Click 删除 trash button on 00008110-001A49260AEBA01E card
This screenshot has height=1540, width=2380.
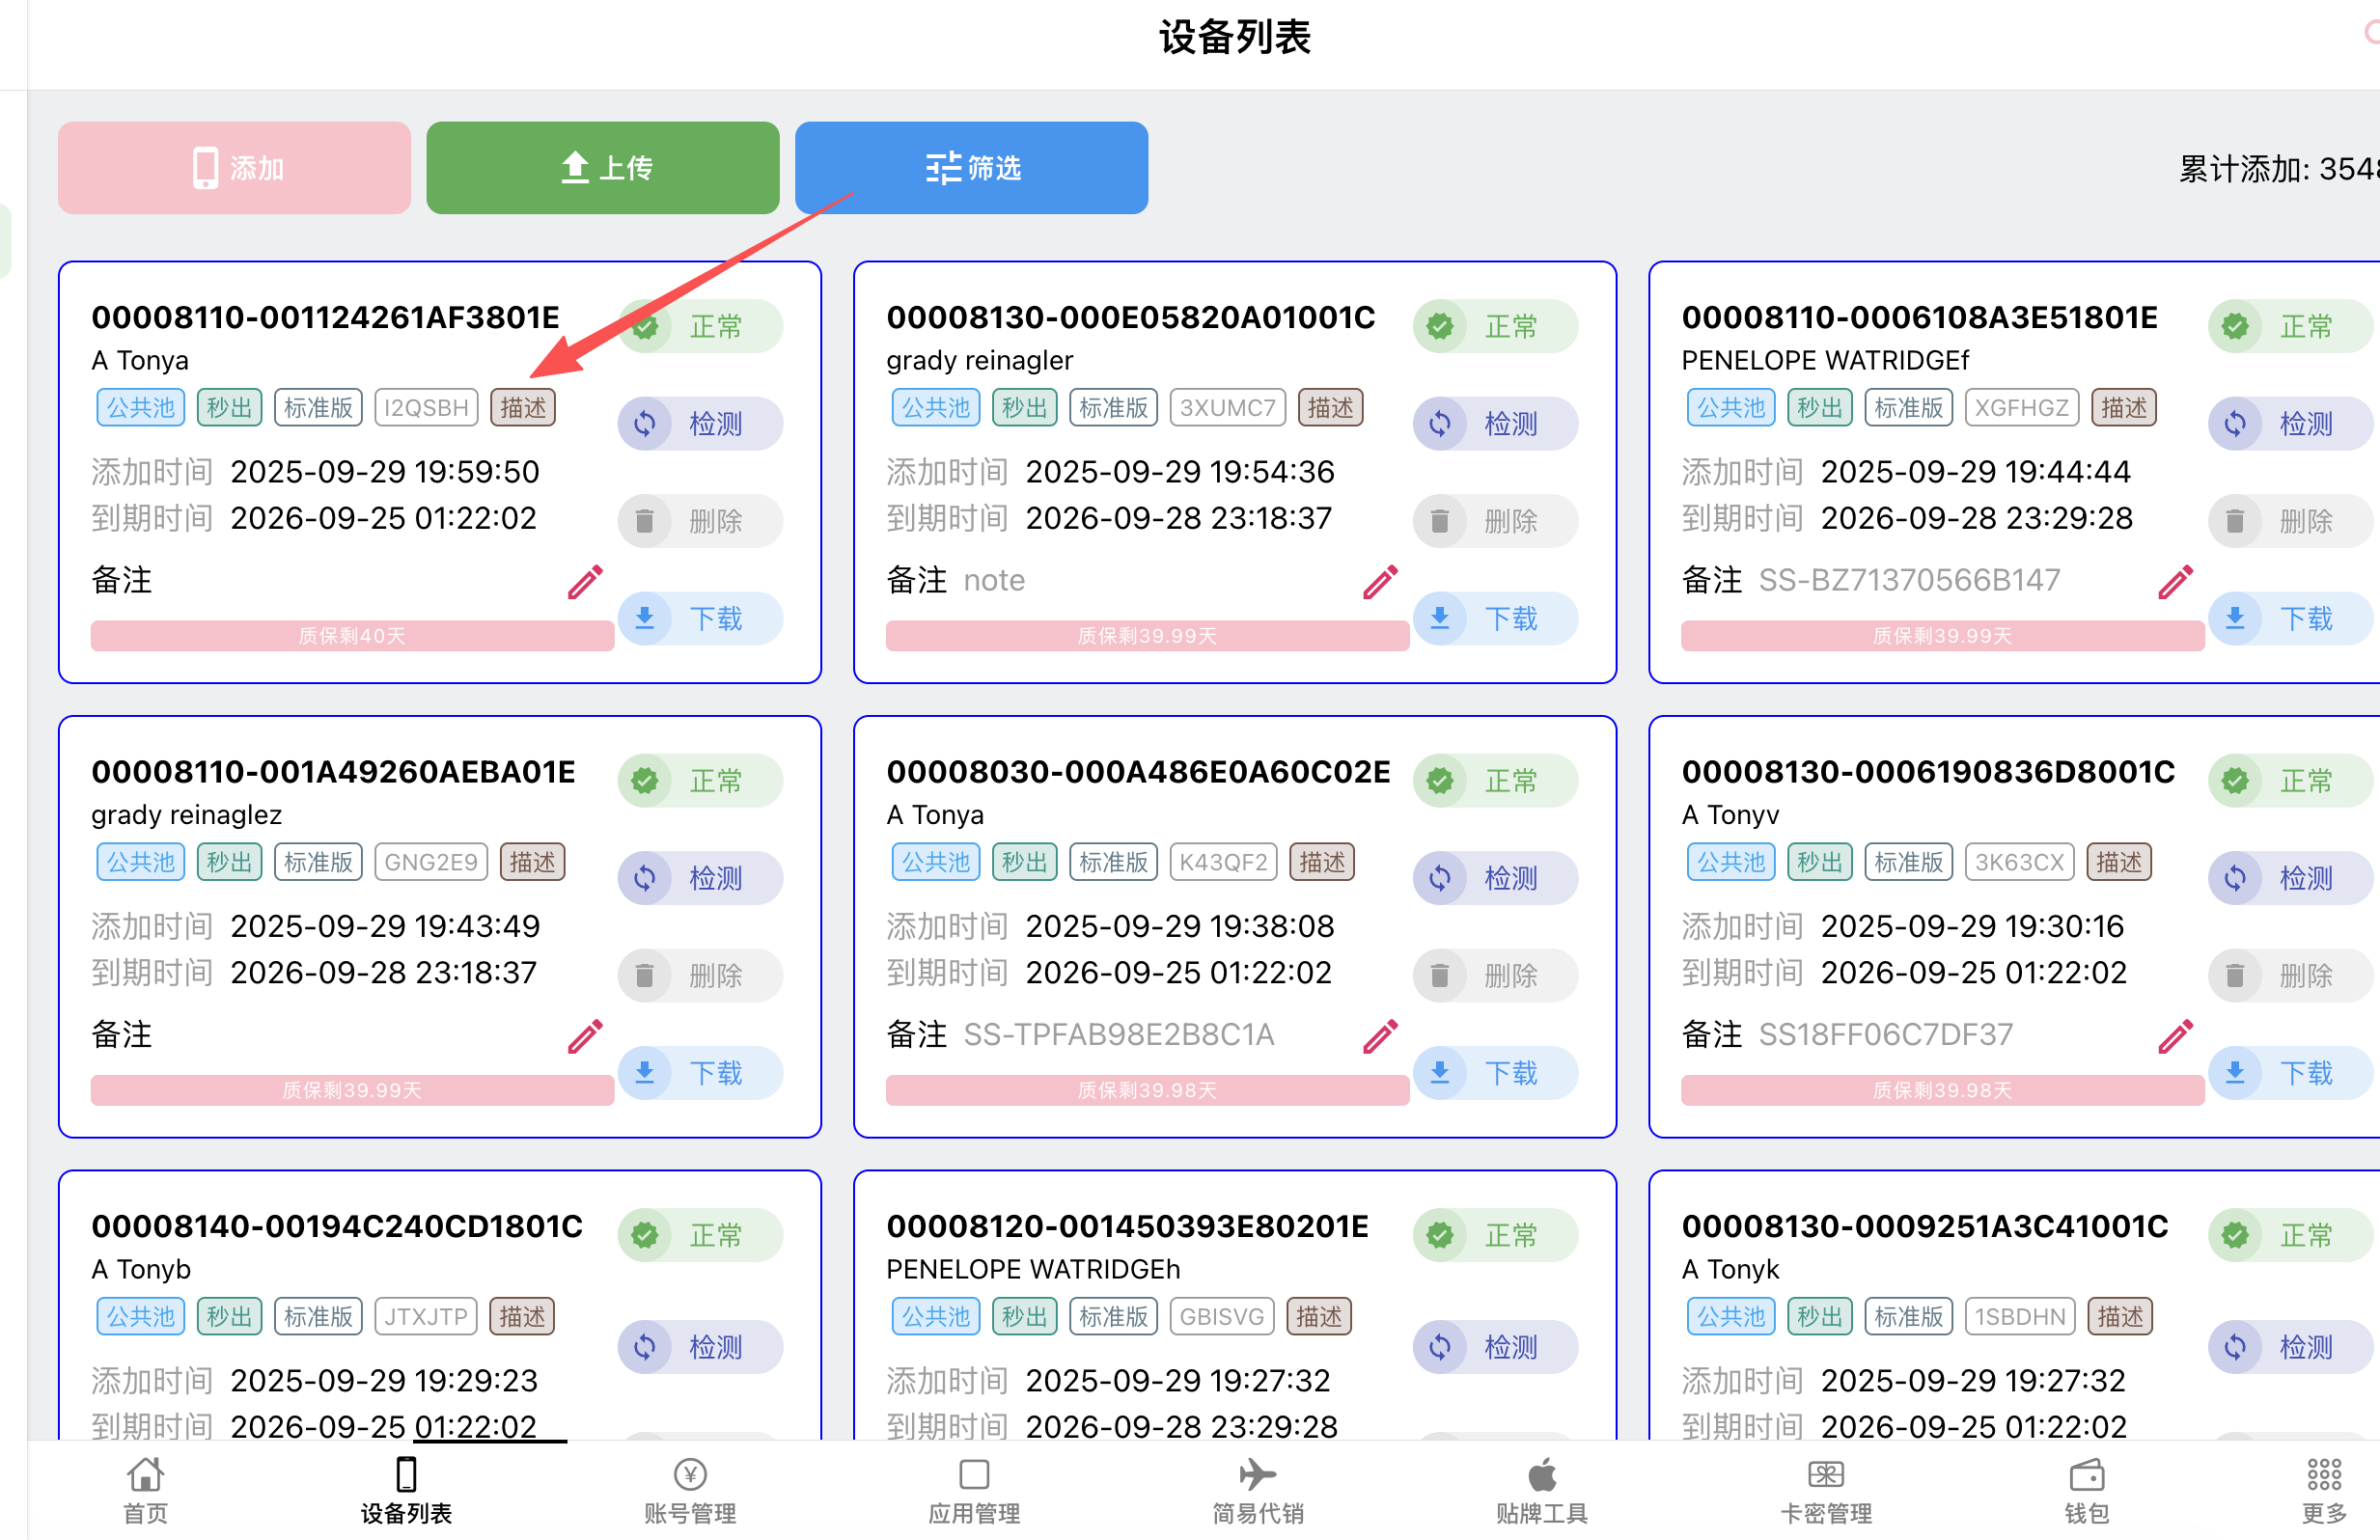pyautogui.click(x=699, y=975)
